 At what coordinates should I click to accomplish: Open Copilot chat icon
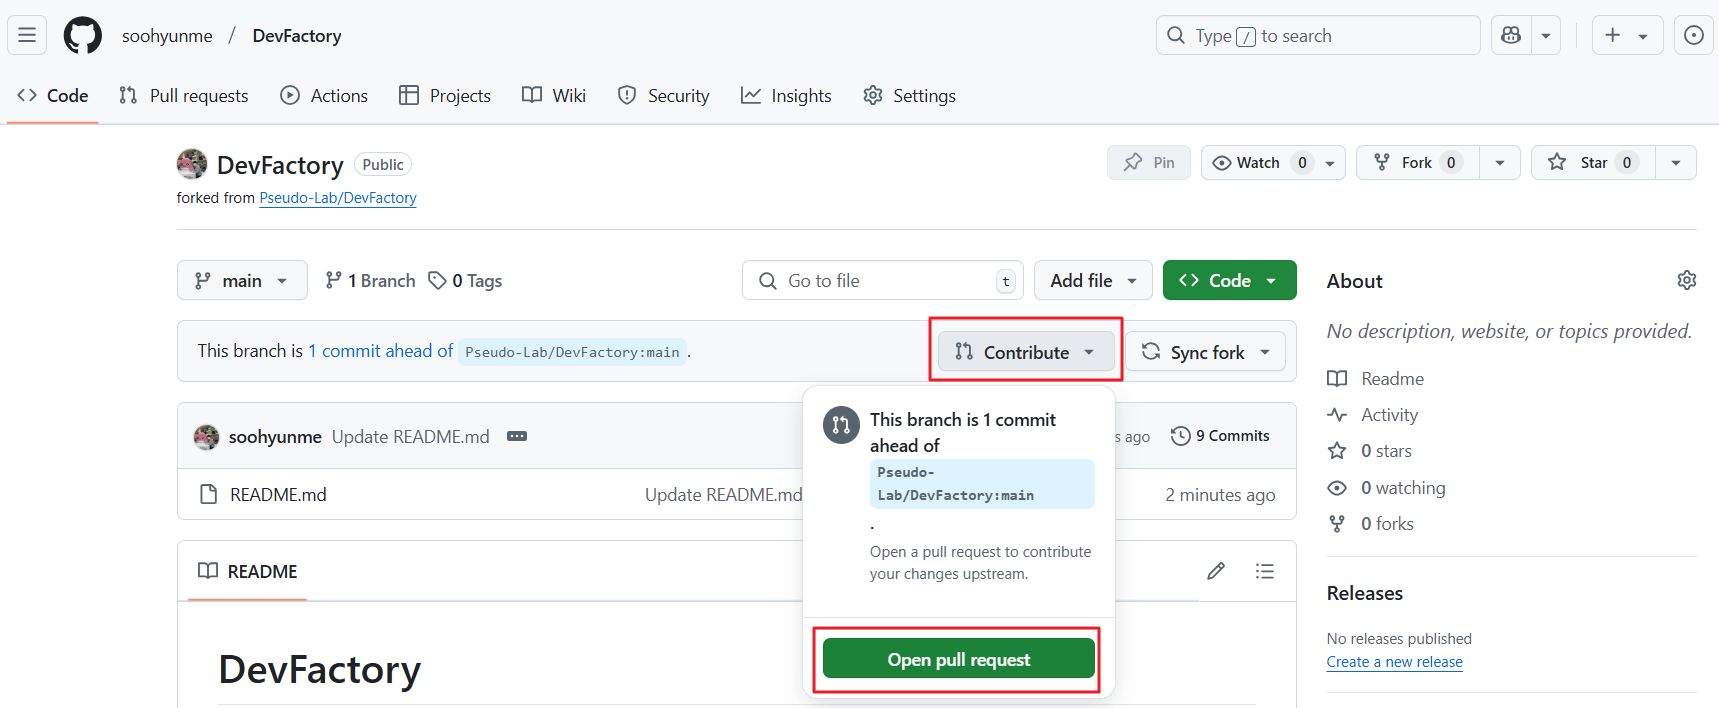pos(1511,36)
